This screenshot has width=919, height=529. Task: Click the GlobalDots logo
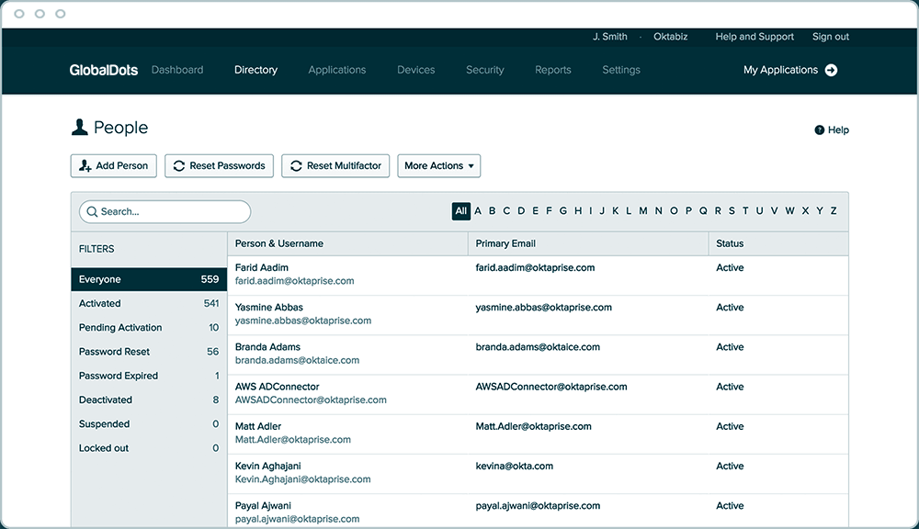[x=104, y=70]
